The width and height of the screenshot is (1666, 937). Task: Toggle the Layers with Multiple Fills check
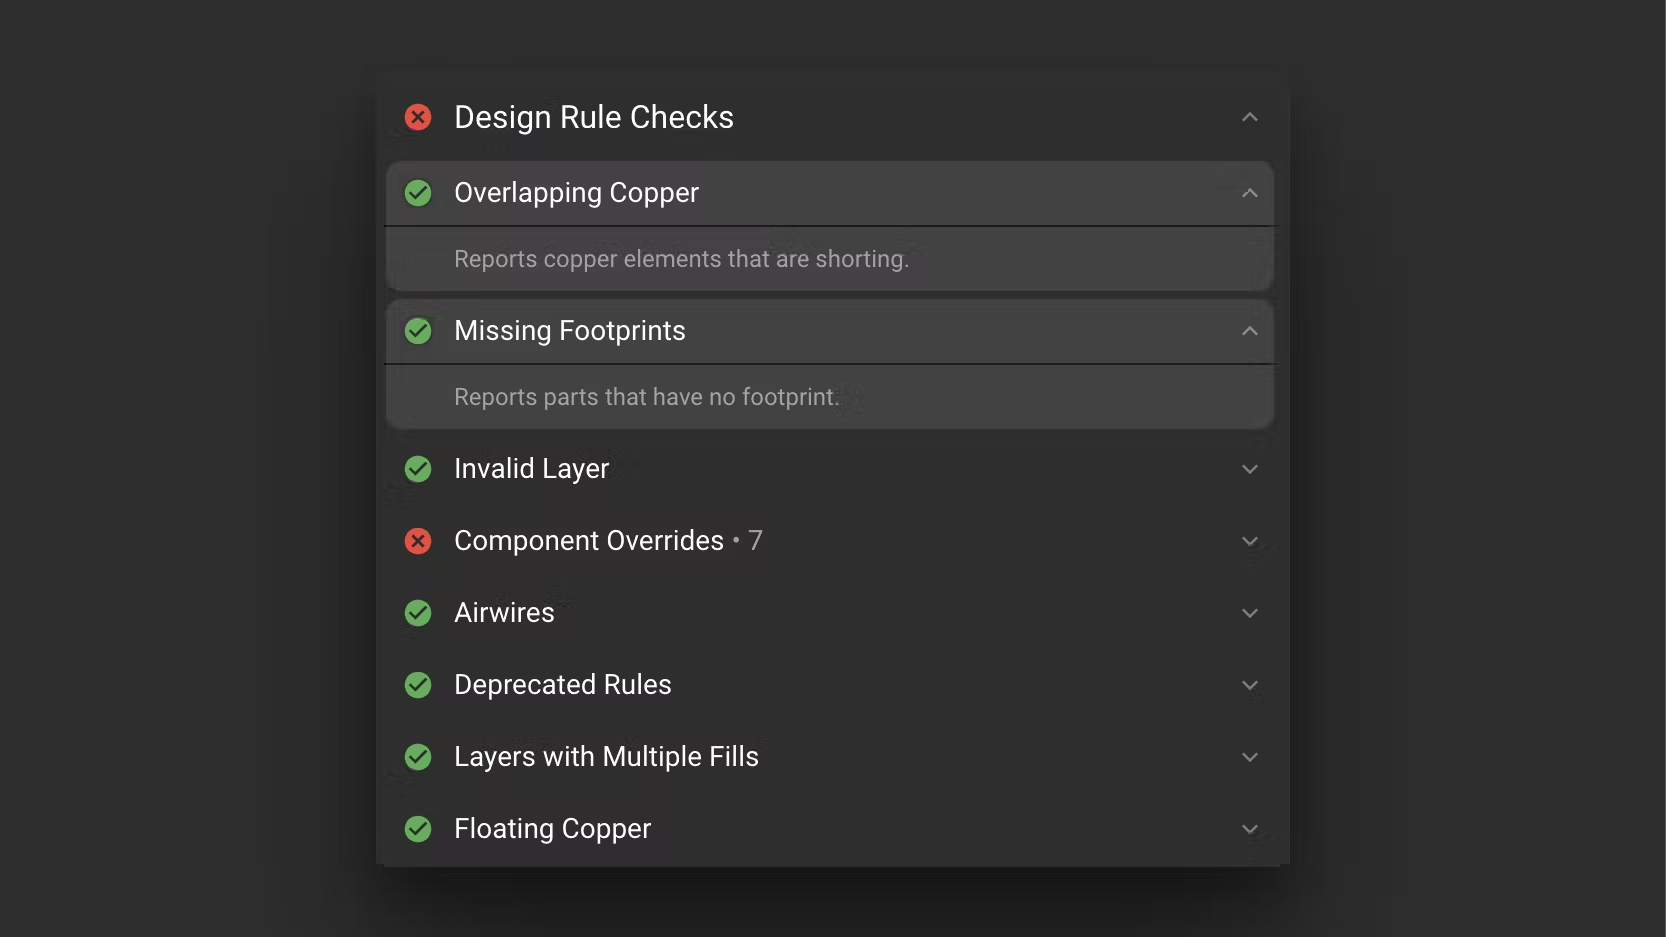click(418, 756)
